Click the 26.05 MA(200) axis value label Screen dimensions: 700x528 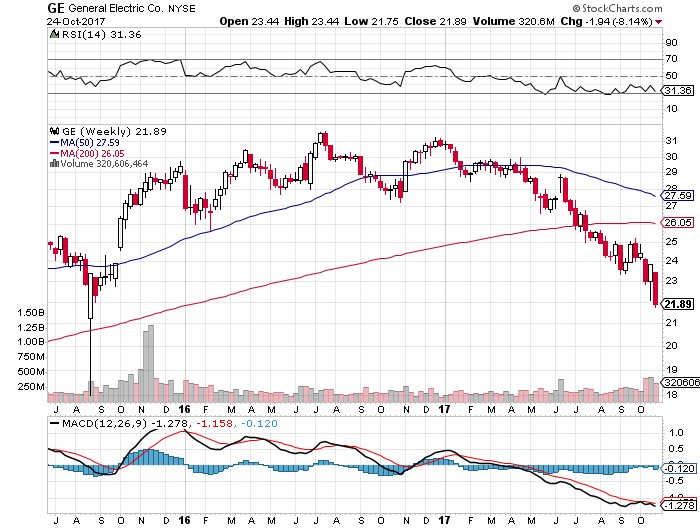677,223
